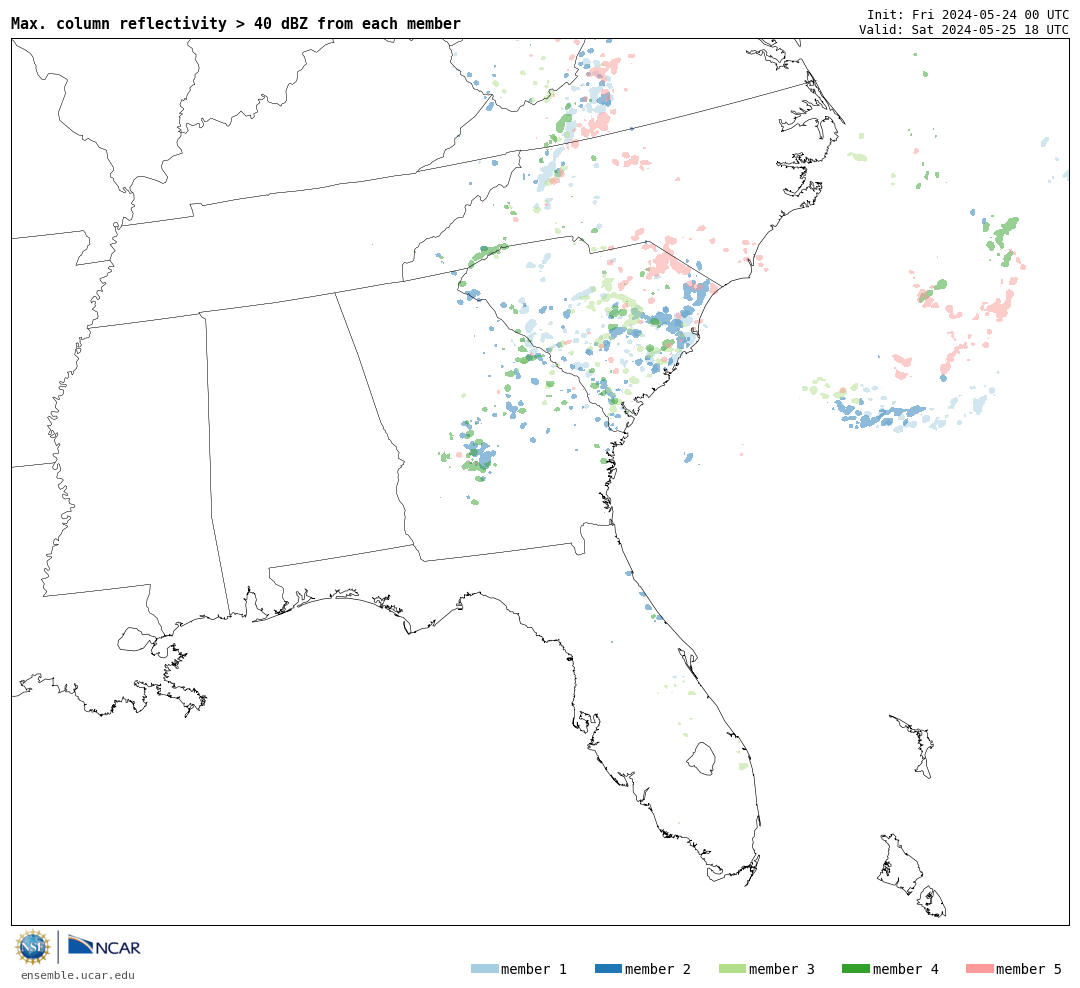
Task: Open the ensemble.ucar.edu link text
Action: pyautogui.click(x=78, y=975)
